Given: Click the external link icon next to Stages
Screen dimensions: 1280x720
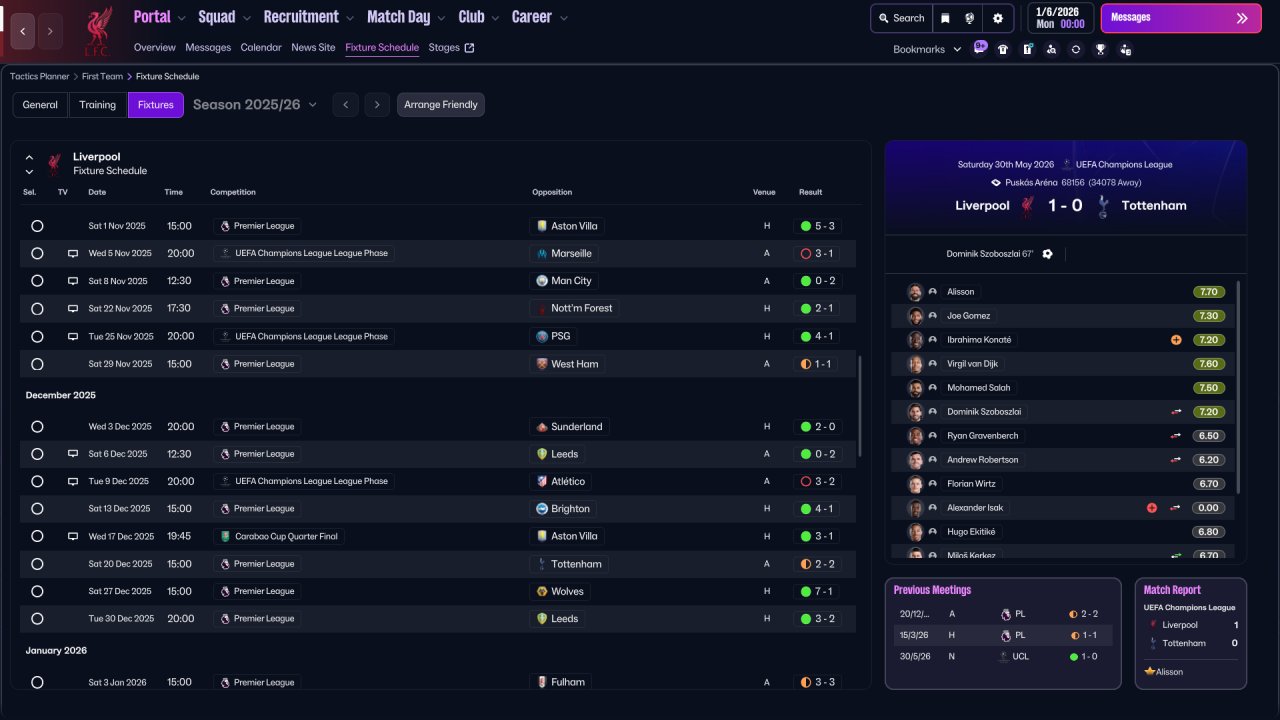Looking at the screenshot, I should point(470,48).
